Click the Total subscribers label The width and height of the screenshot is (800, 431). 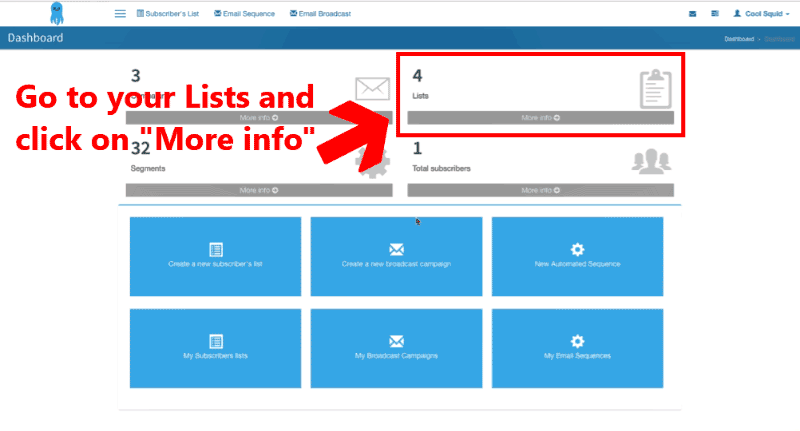tap(441, 168)
